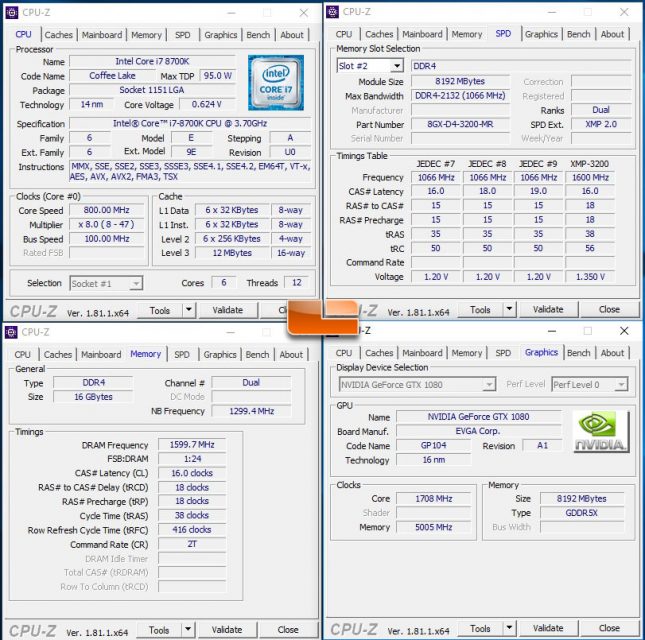Screen dimensions: 645x640
Task: Click the Code Name value Coffee Lake
Action: pyautogui.click(x=112, y=76)
